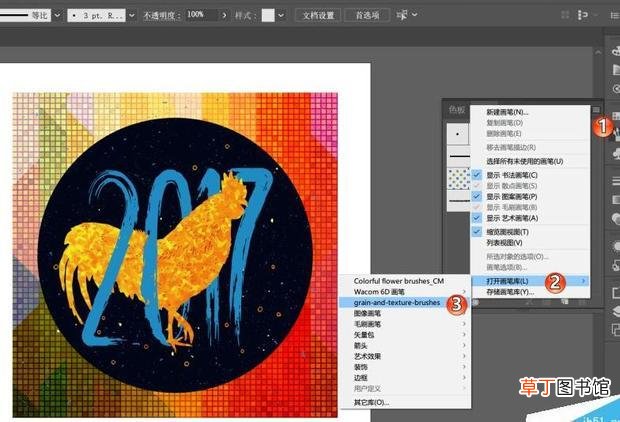Click the 样式 style swatch
The image size is (620, 422).
[x=268, y=15]
